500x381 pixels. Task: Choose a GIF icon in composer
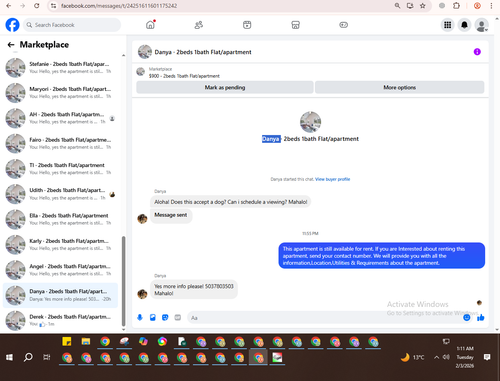click(178, 317)
